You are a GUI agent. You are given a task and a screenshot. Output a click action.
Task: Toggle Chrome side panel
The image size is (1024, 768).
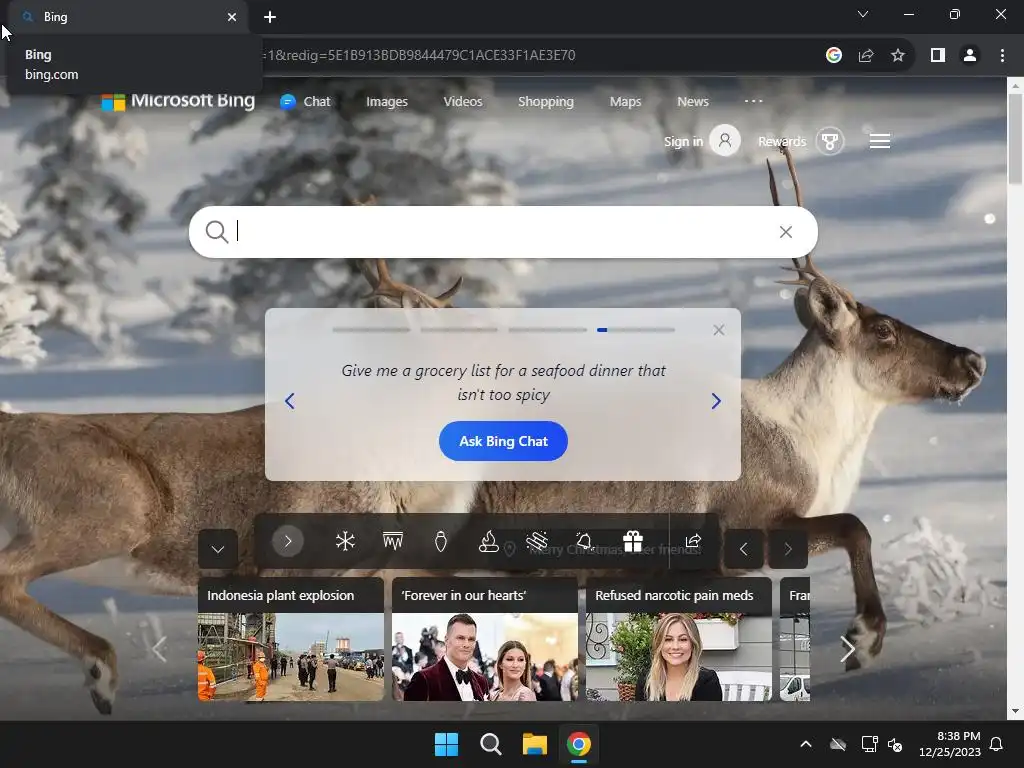(938, 56)
